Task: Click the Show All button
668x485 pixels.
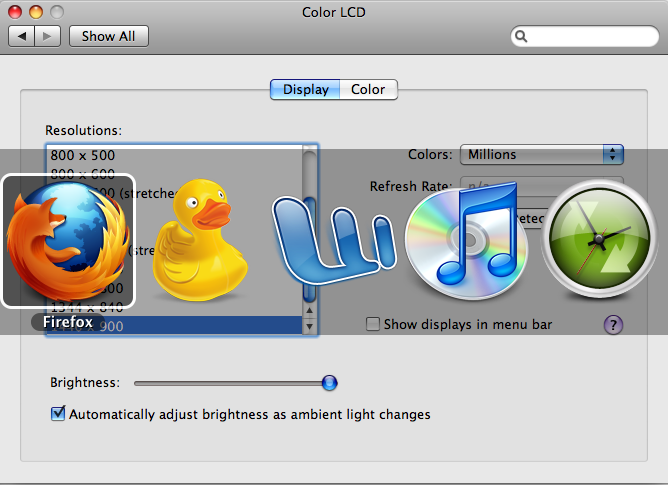Action: 109,36
